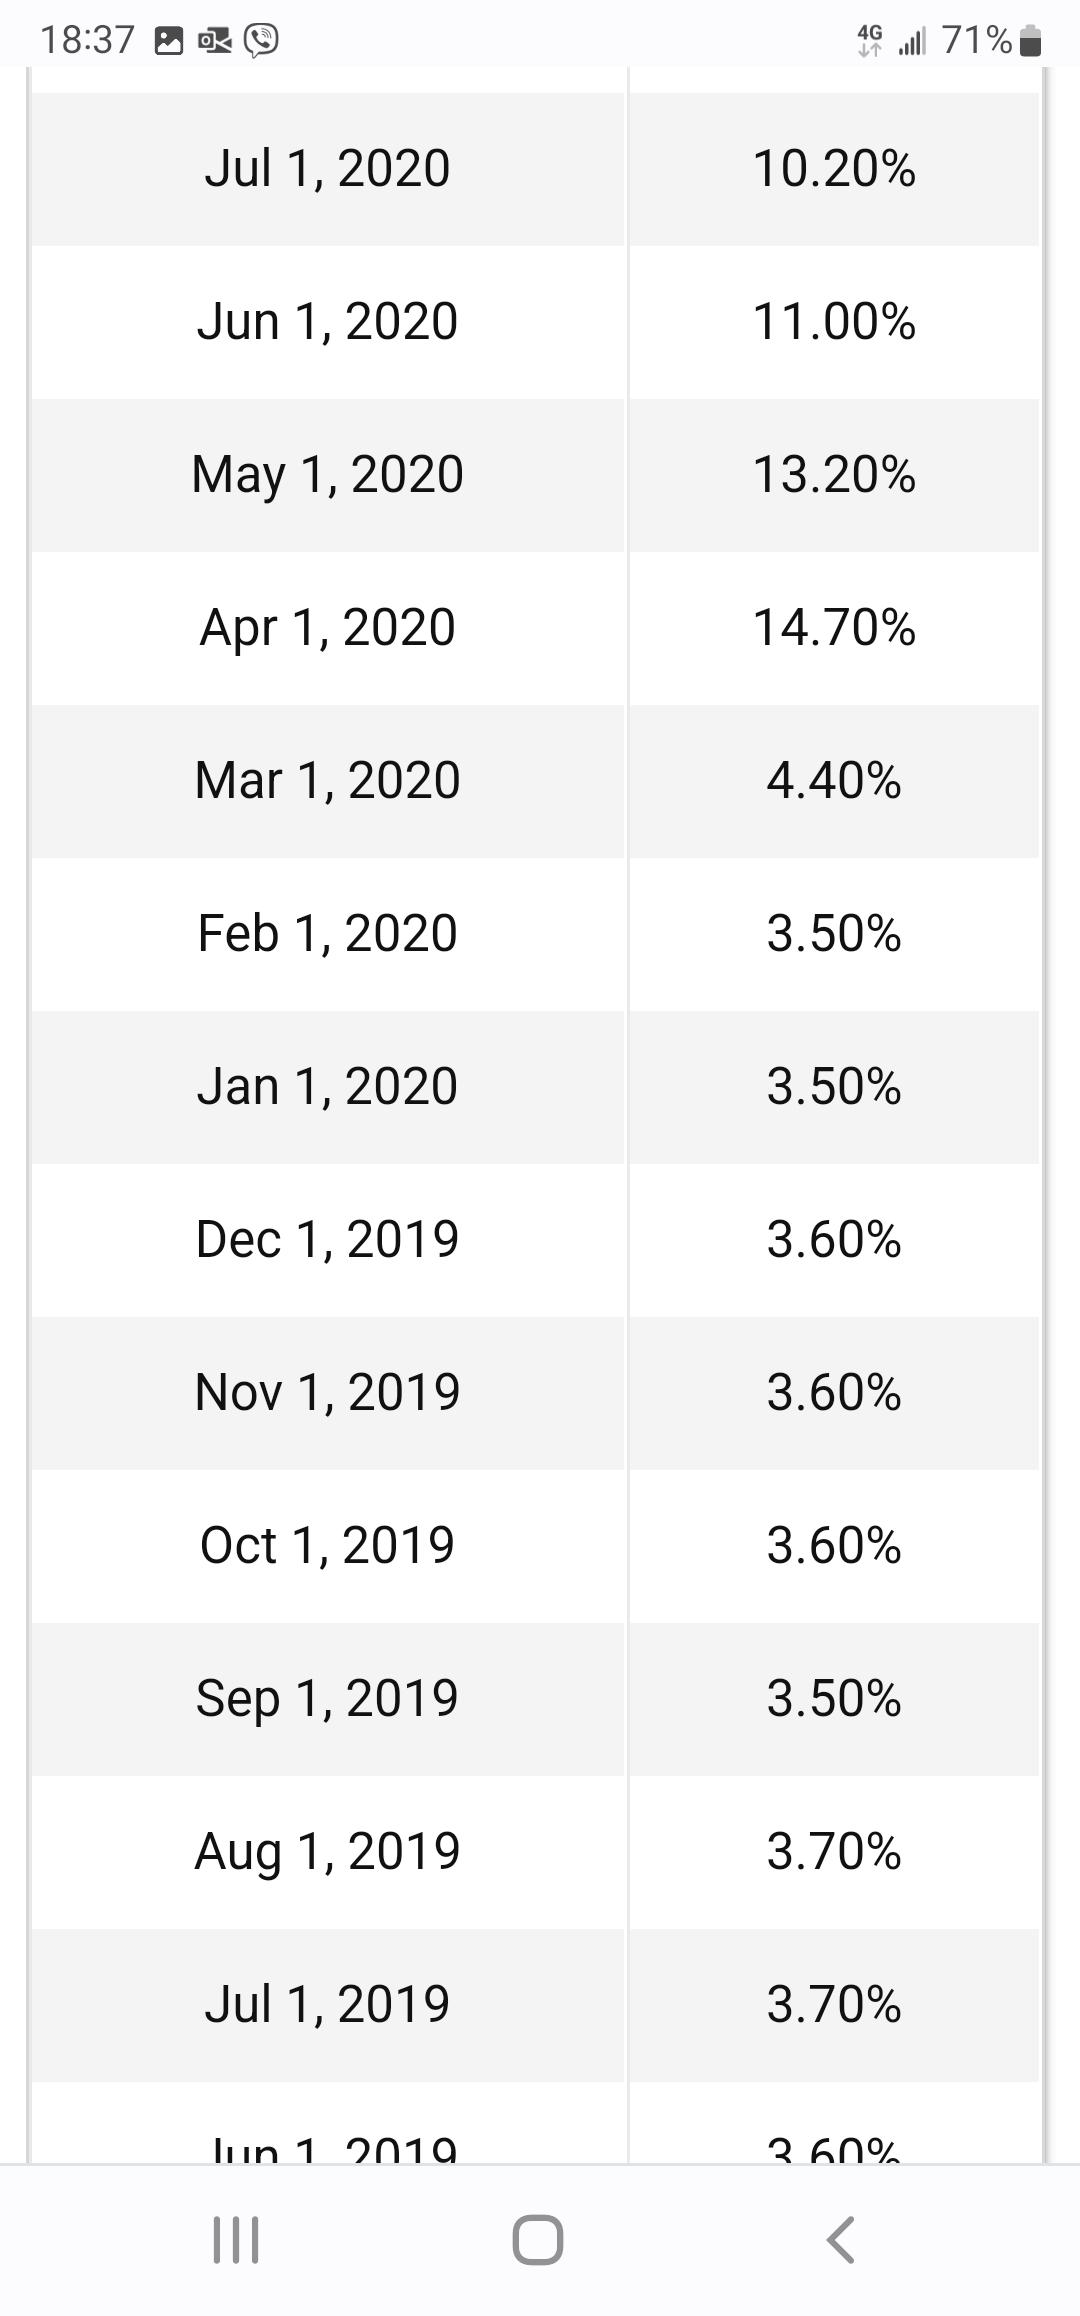Tap the battery status icon

(1032, 41)
